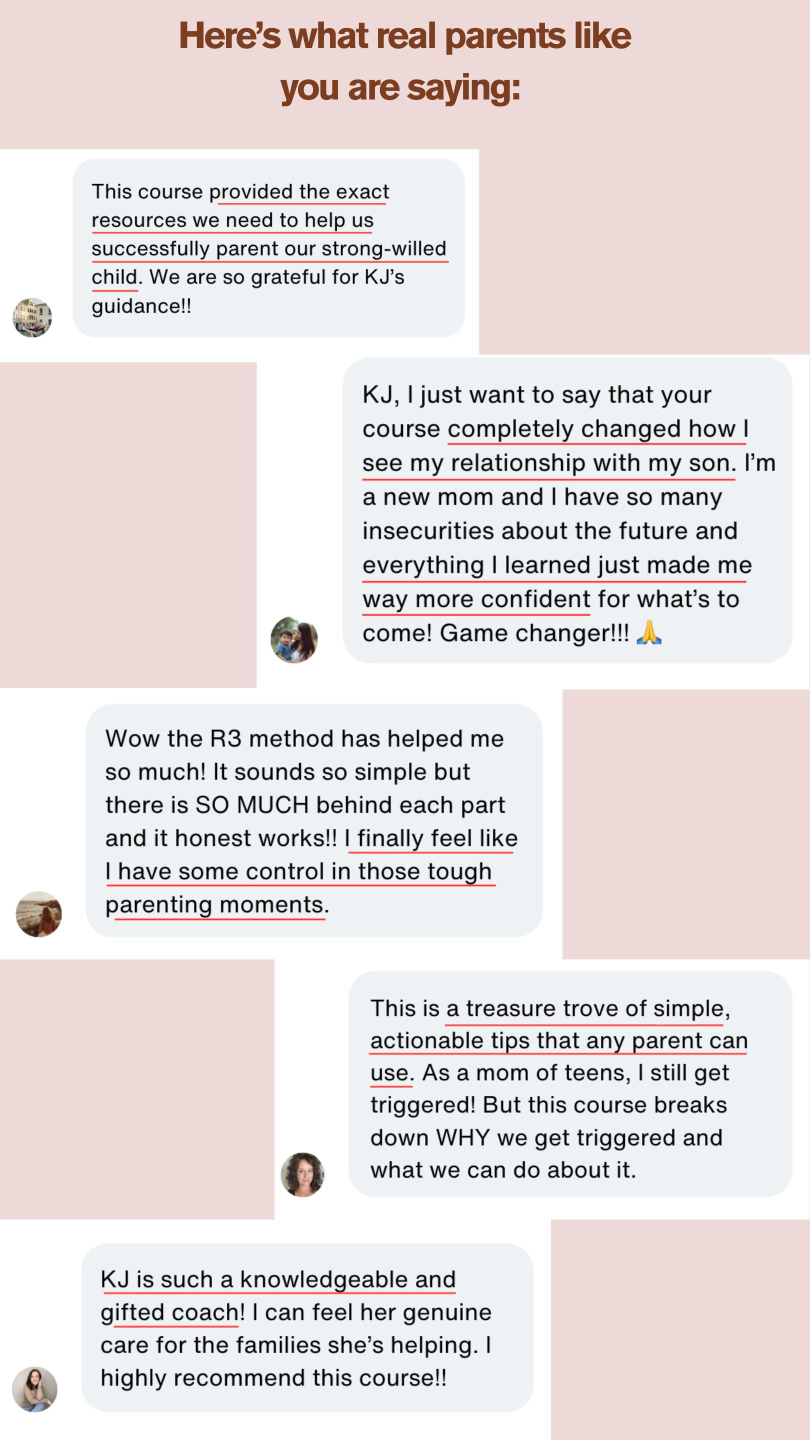Open the R3 method testimonial bubble
Screen dimensions: 810x1440
[314, 820]
